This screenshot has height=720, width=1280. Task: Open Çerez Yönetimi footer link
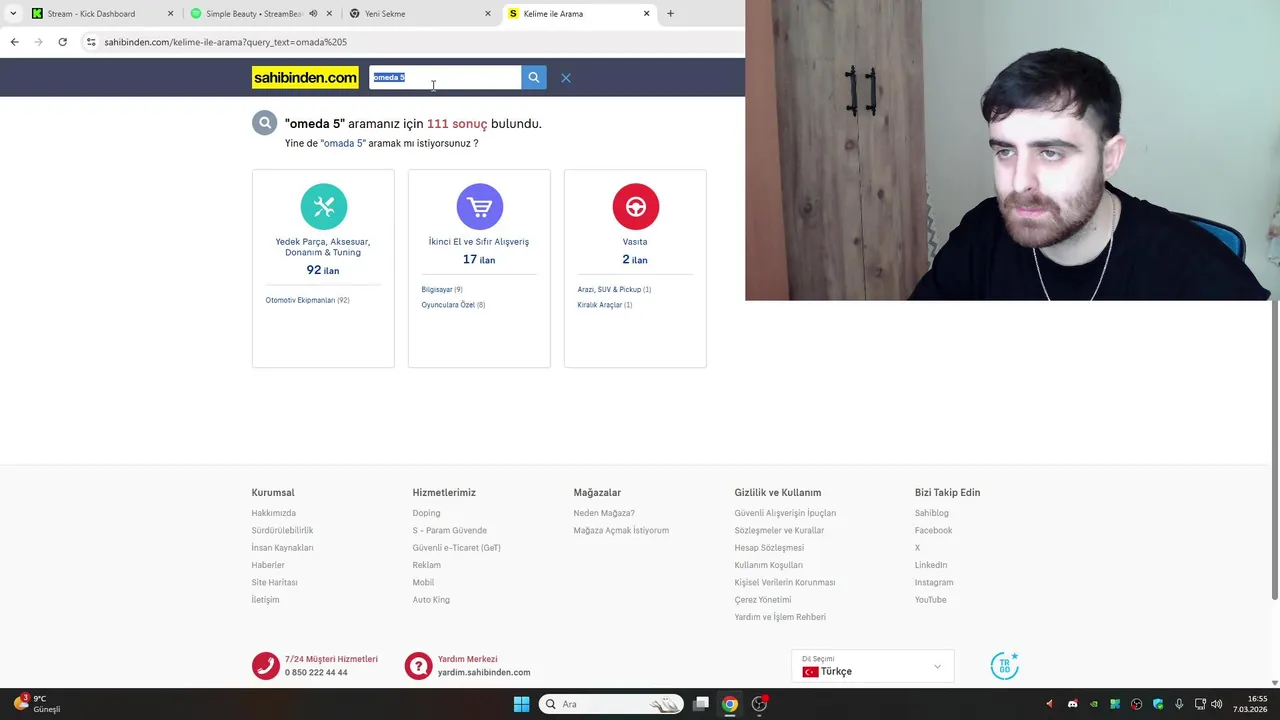763,600
